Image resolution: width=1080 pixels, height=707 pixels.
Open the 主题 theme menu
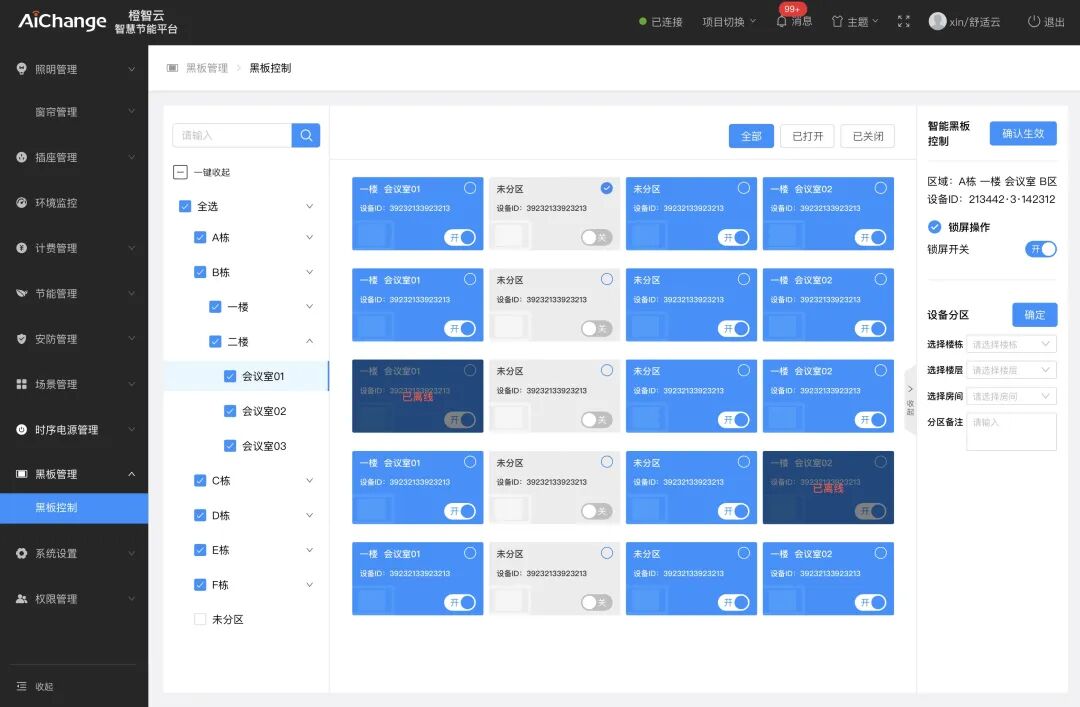pyautogui.click(x=855, y=22)
